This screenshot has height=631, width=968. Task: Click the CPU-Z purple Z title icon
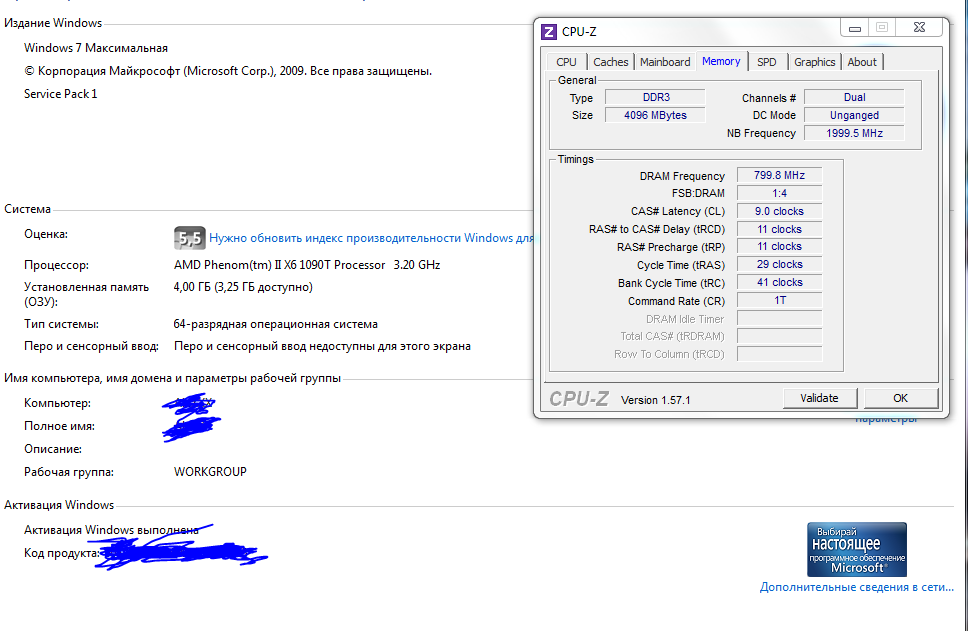coord(548,31)
